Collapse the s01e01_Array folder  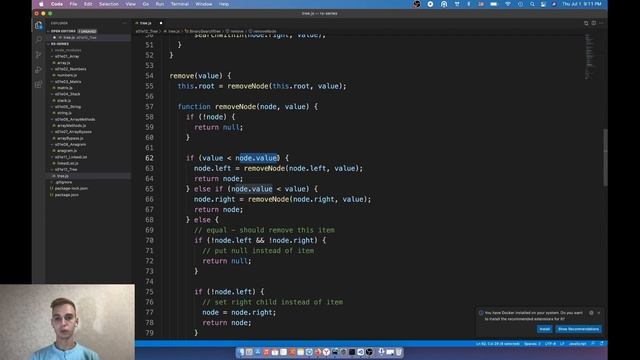[x=67, y=56]
